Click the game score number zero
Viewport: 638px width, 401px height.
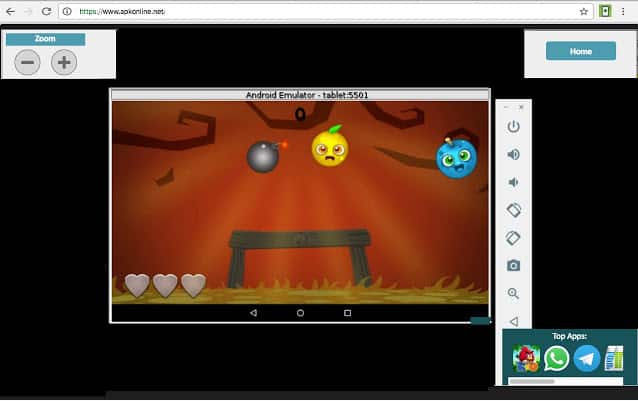tap(300, 115)
